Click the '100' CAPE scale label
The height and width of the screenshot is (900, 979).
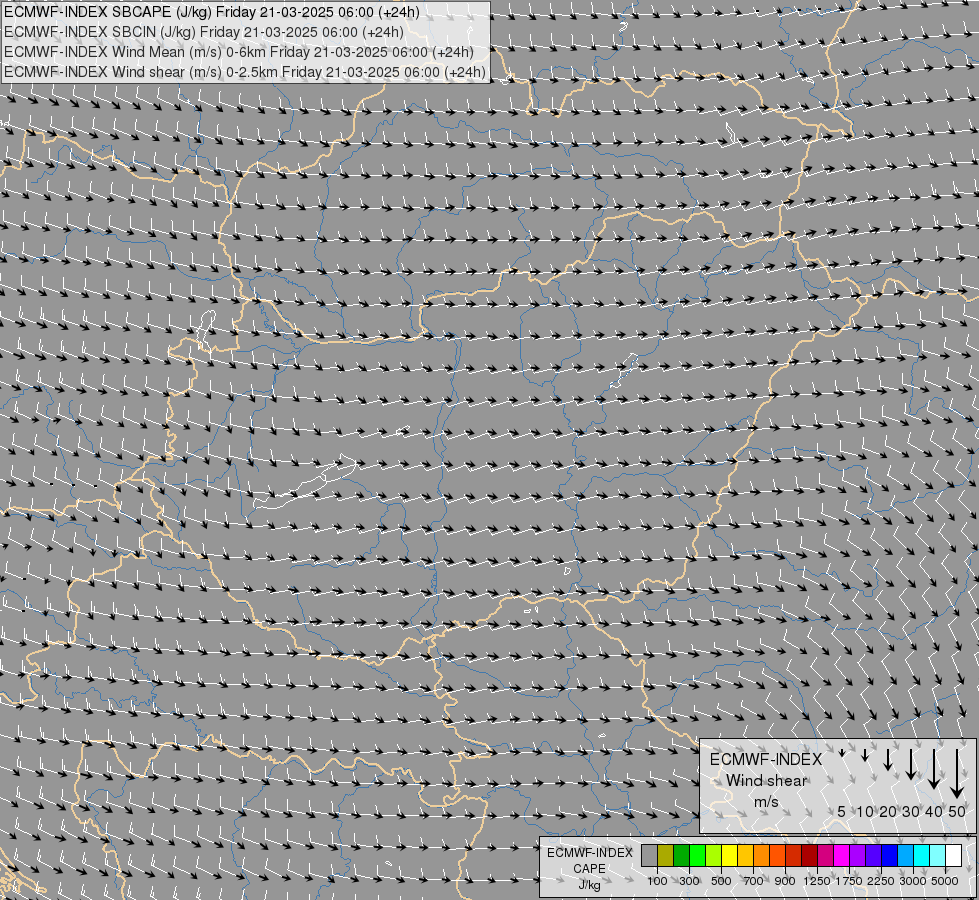coord(657,881)
